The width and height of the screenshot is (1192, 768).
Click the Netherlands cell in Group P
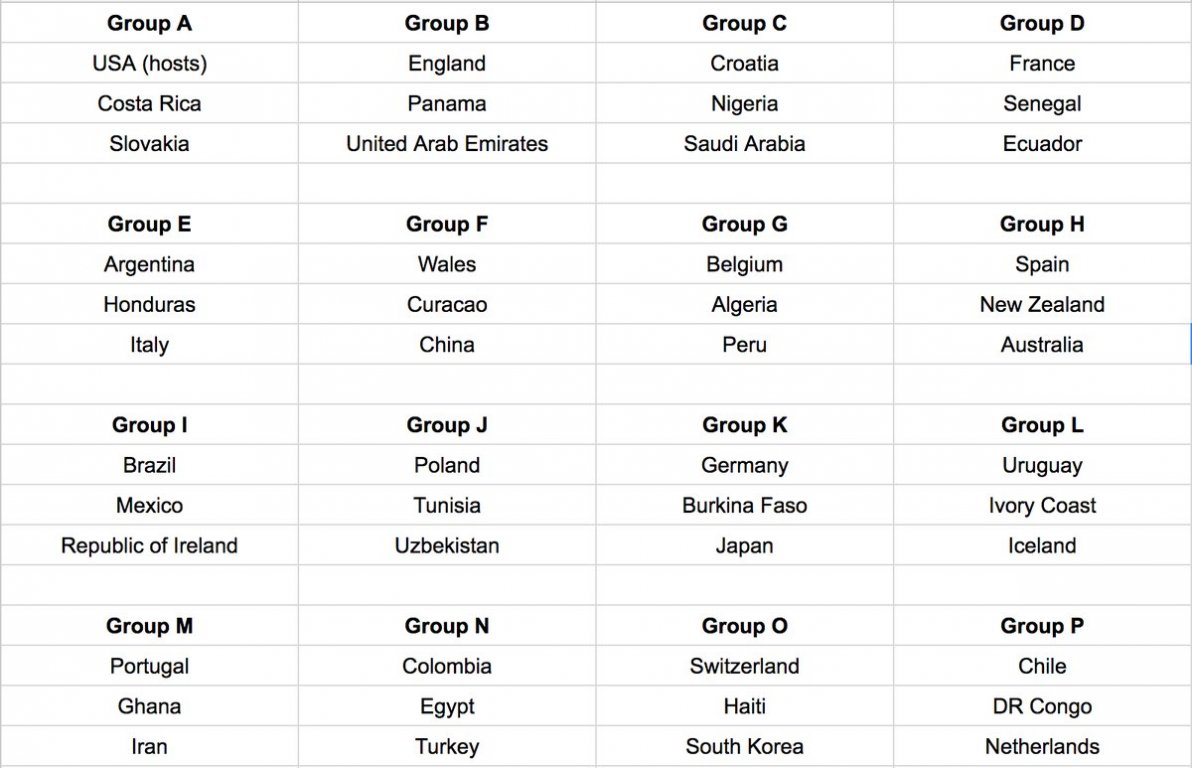point(1042,746)
